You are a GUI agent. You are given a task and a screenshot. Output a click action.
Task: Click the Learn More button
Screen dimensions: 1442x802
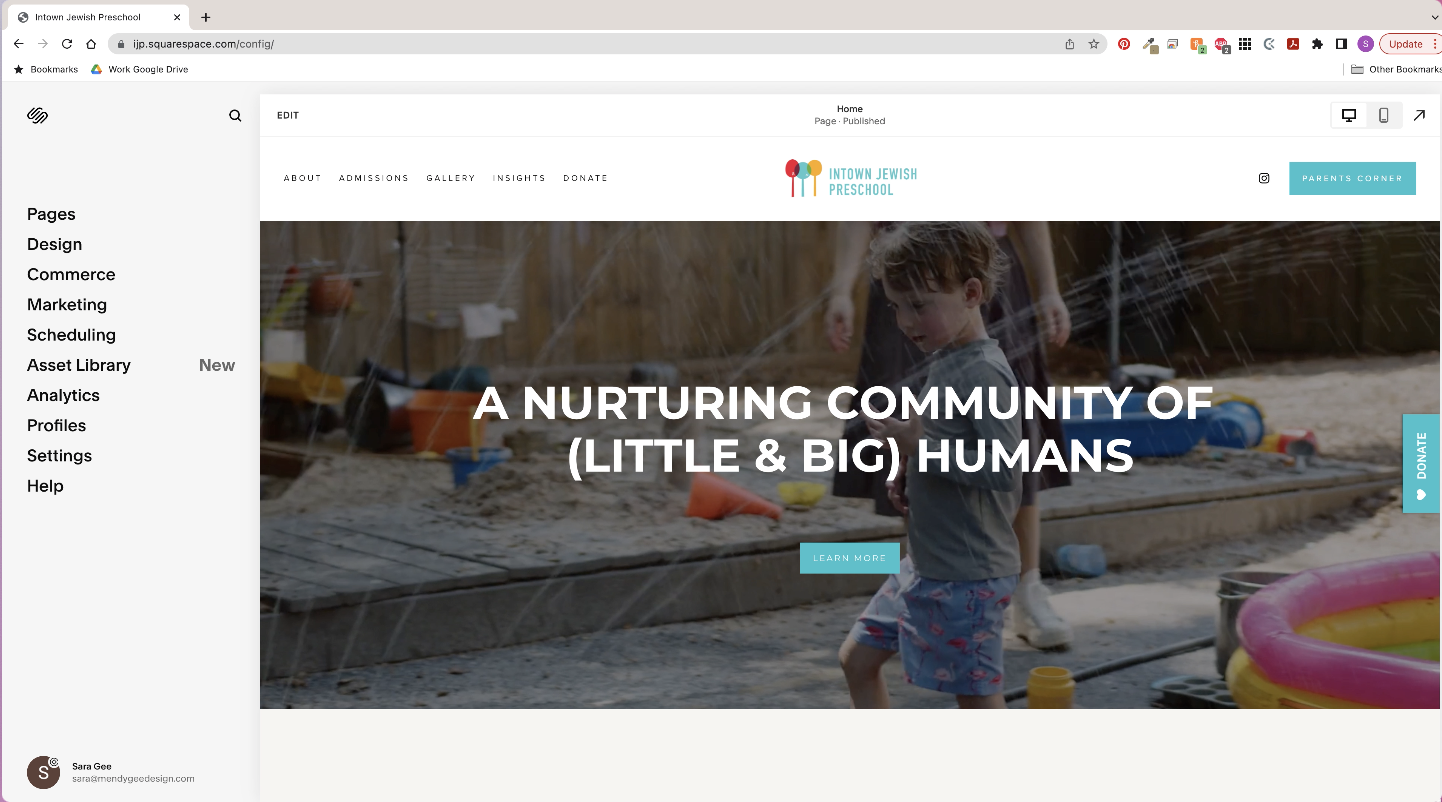coord(850,558)
